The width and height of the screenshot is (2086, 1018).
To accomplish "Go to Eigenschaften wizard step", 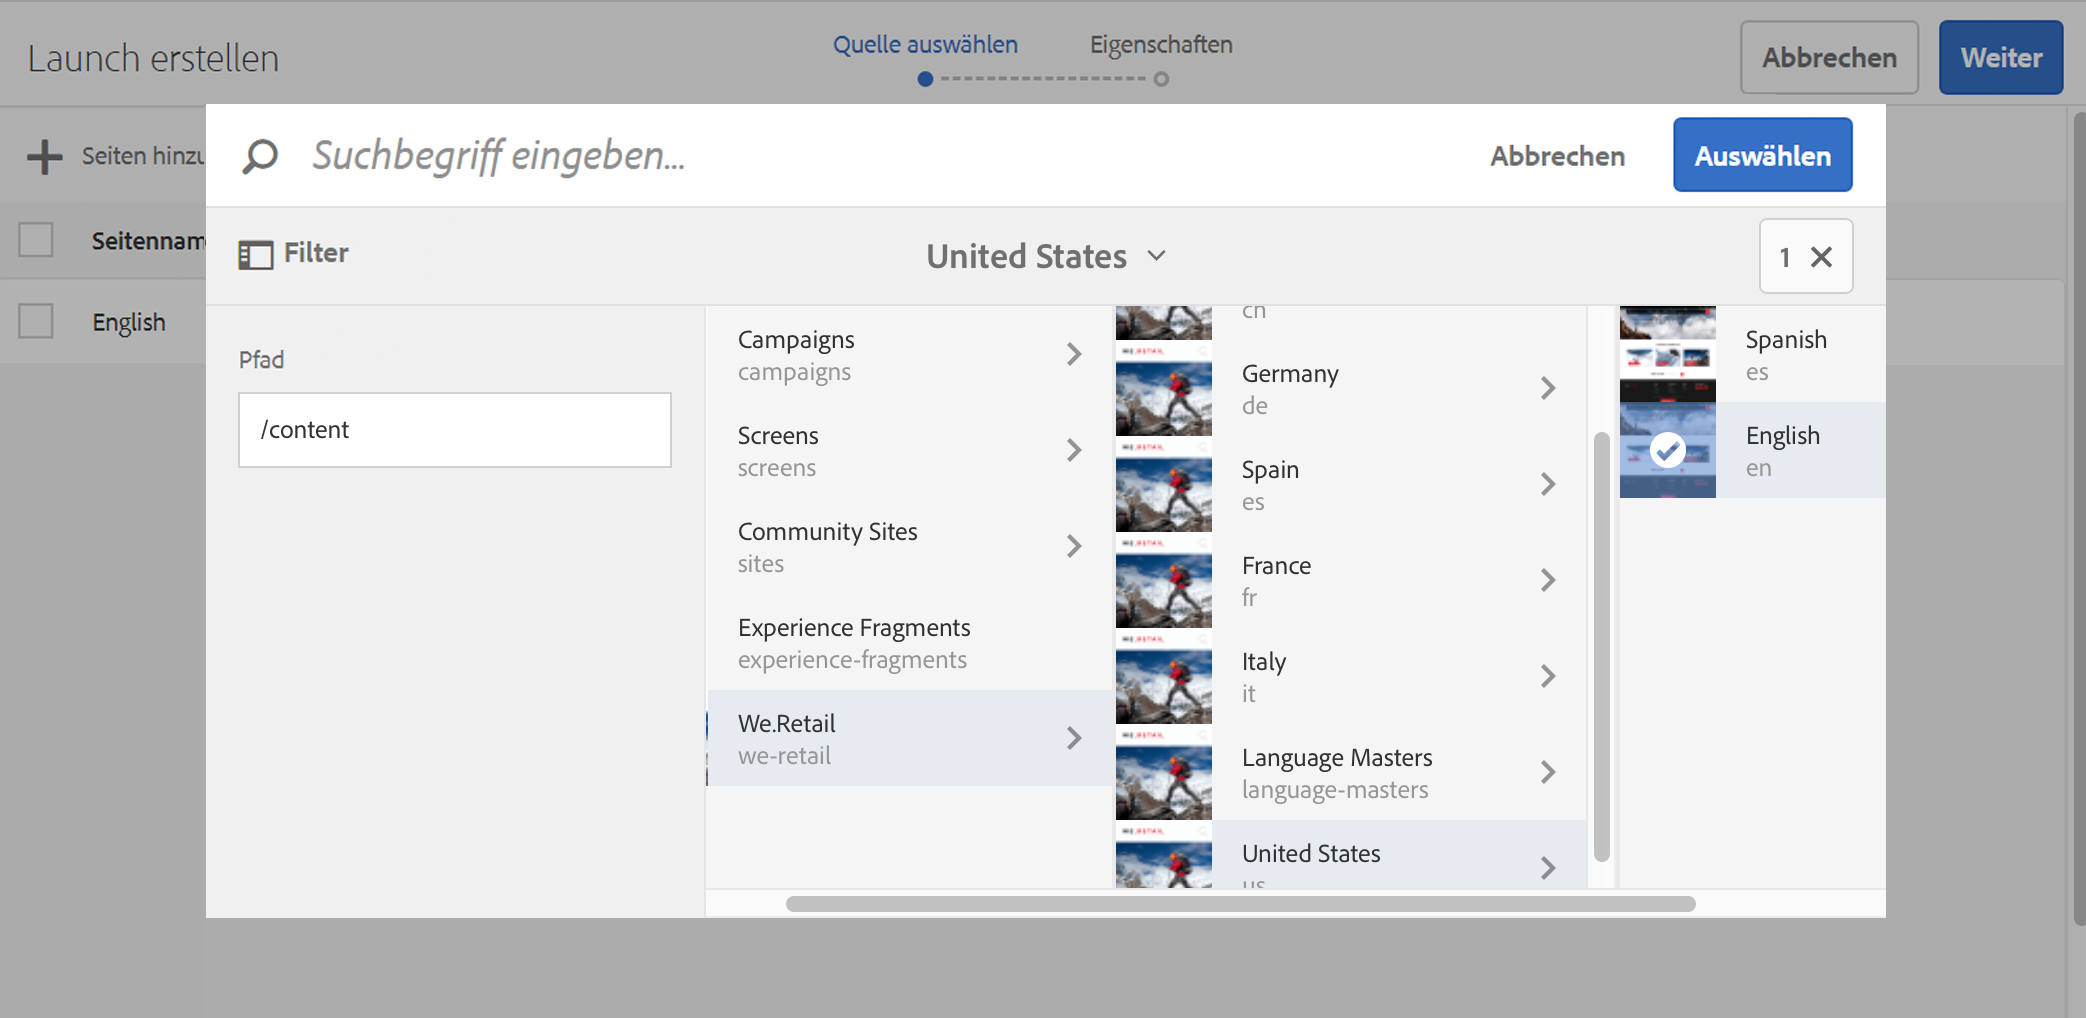I will (1161, 45).
